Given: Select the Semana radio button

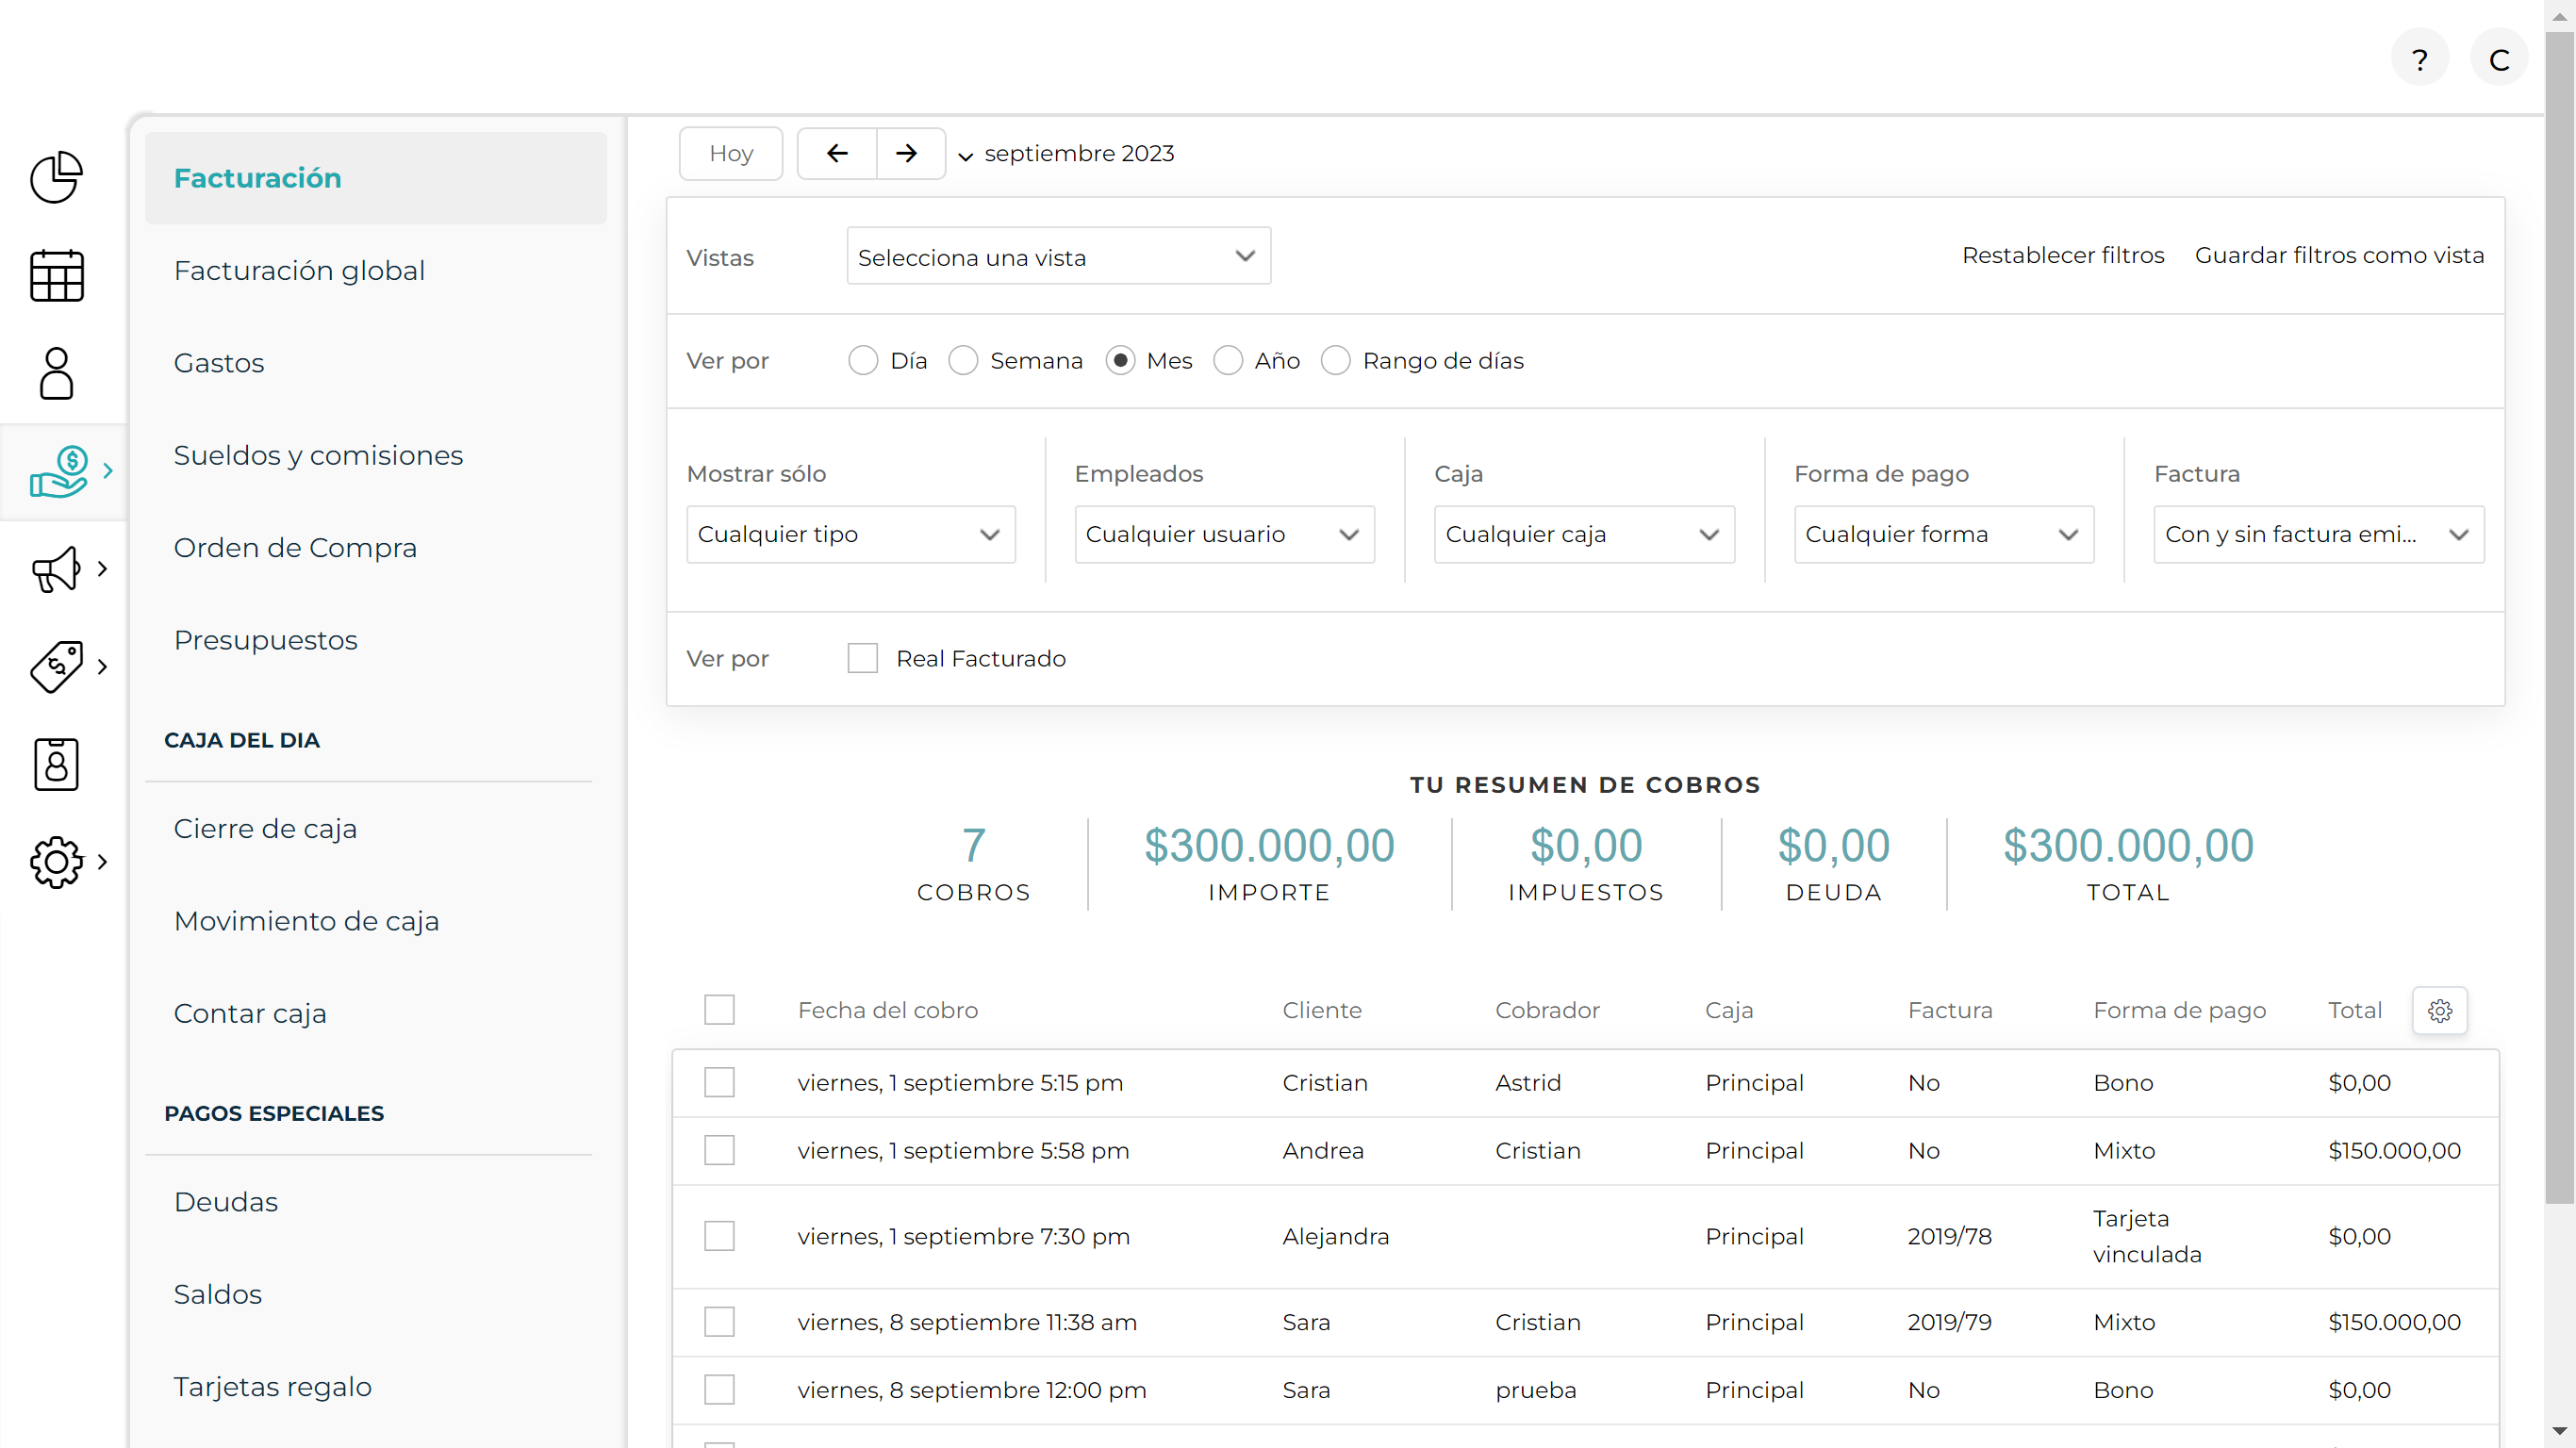Looking at the screenshot, I should click(963, 360).
